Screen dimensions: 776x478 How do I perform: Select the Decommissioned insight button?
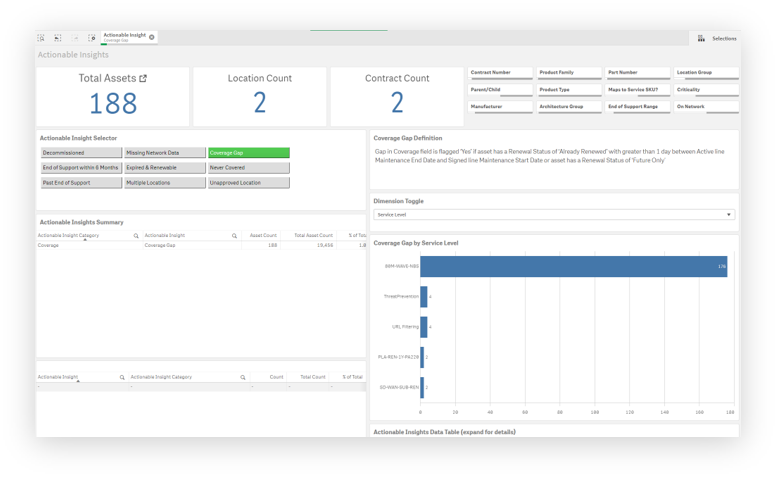[81, 153]
